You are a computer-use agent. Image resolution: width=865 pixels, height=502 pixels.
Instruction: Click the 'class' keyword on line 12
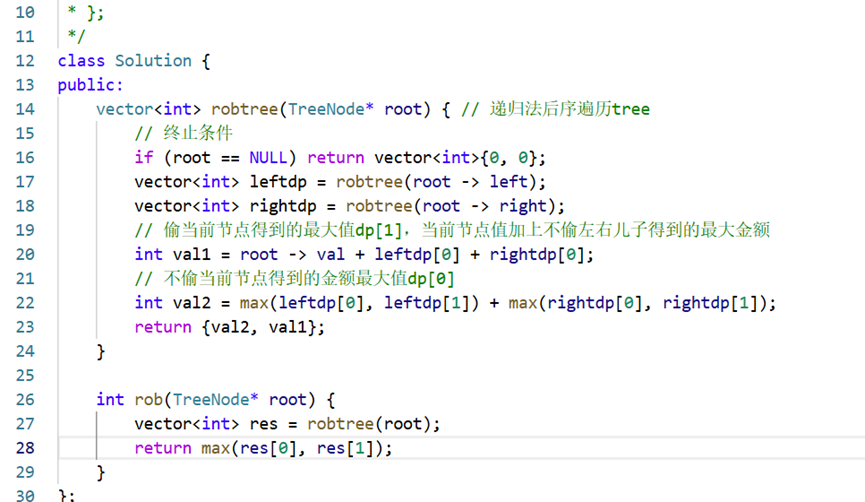[81, 61]
